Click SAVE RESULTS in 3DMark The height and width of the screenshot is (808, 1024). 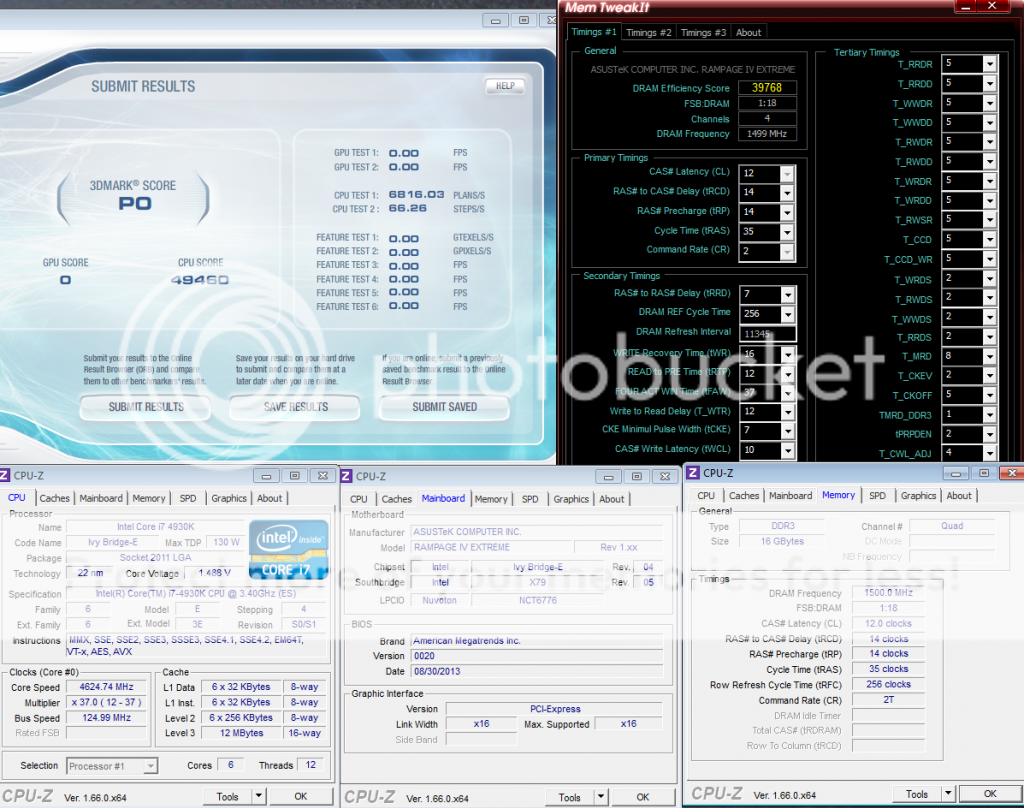(x=295, y=407)
